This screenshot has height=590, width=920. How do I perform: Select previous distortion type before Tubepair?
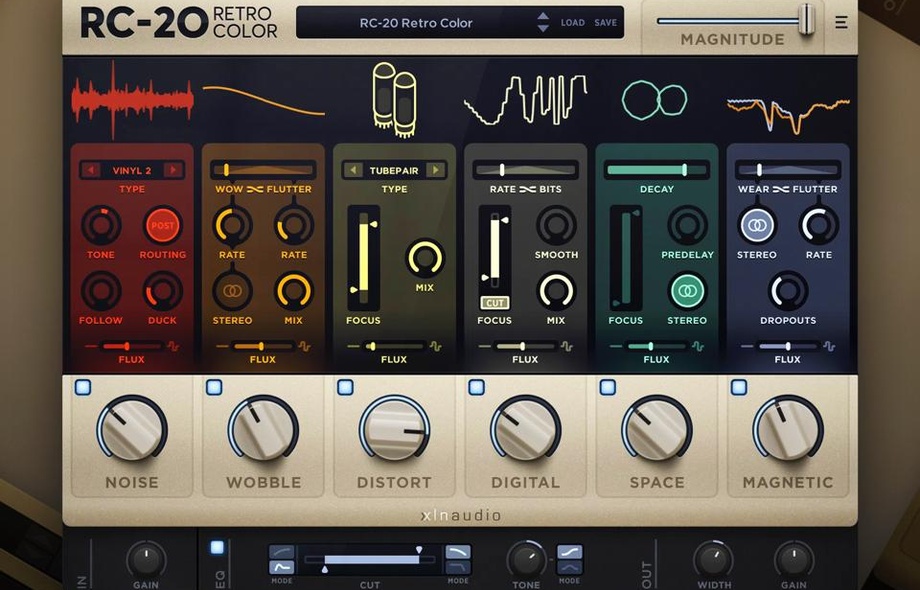coord(352,170)
